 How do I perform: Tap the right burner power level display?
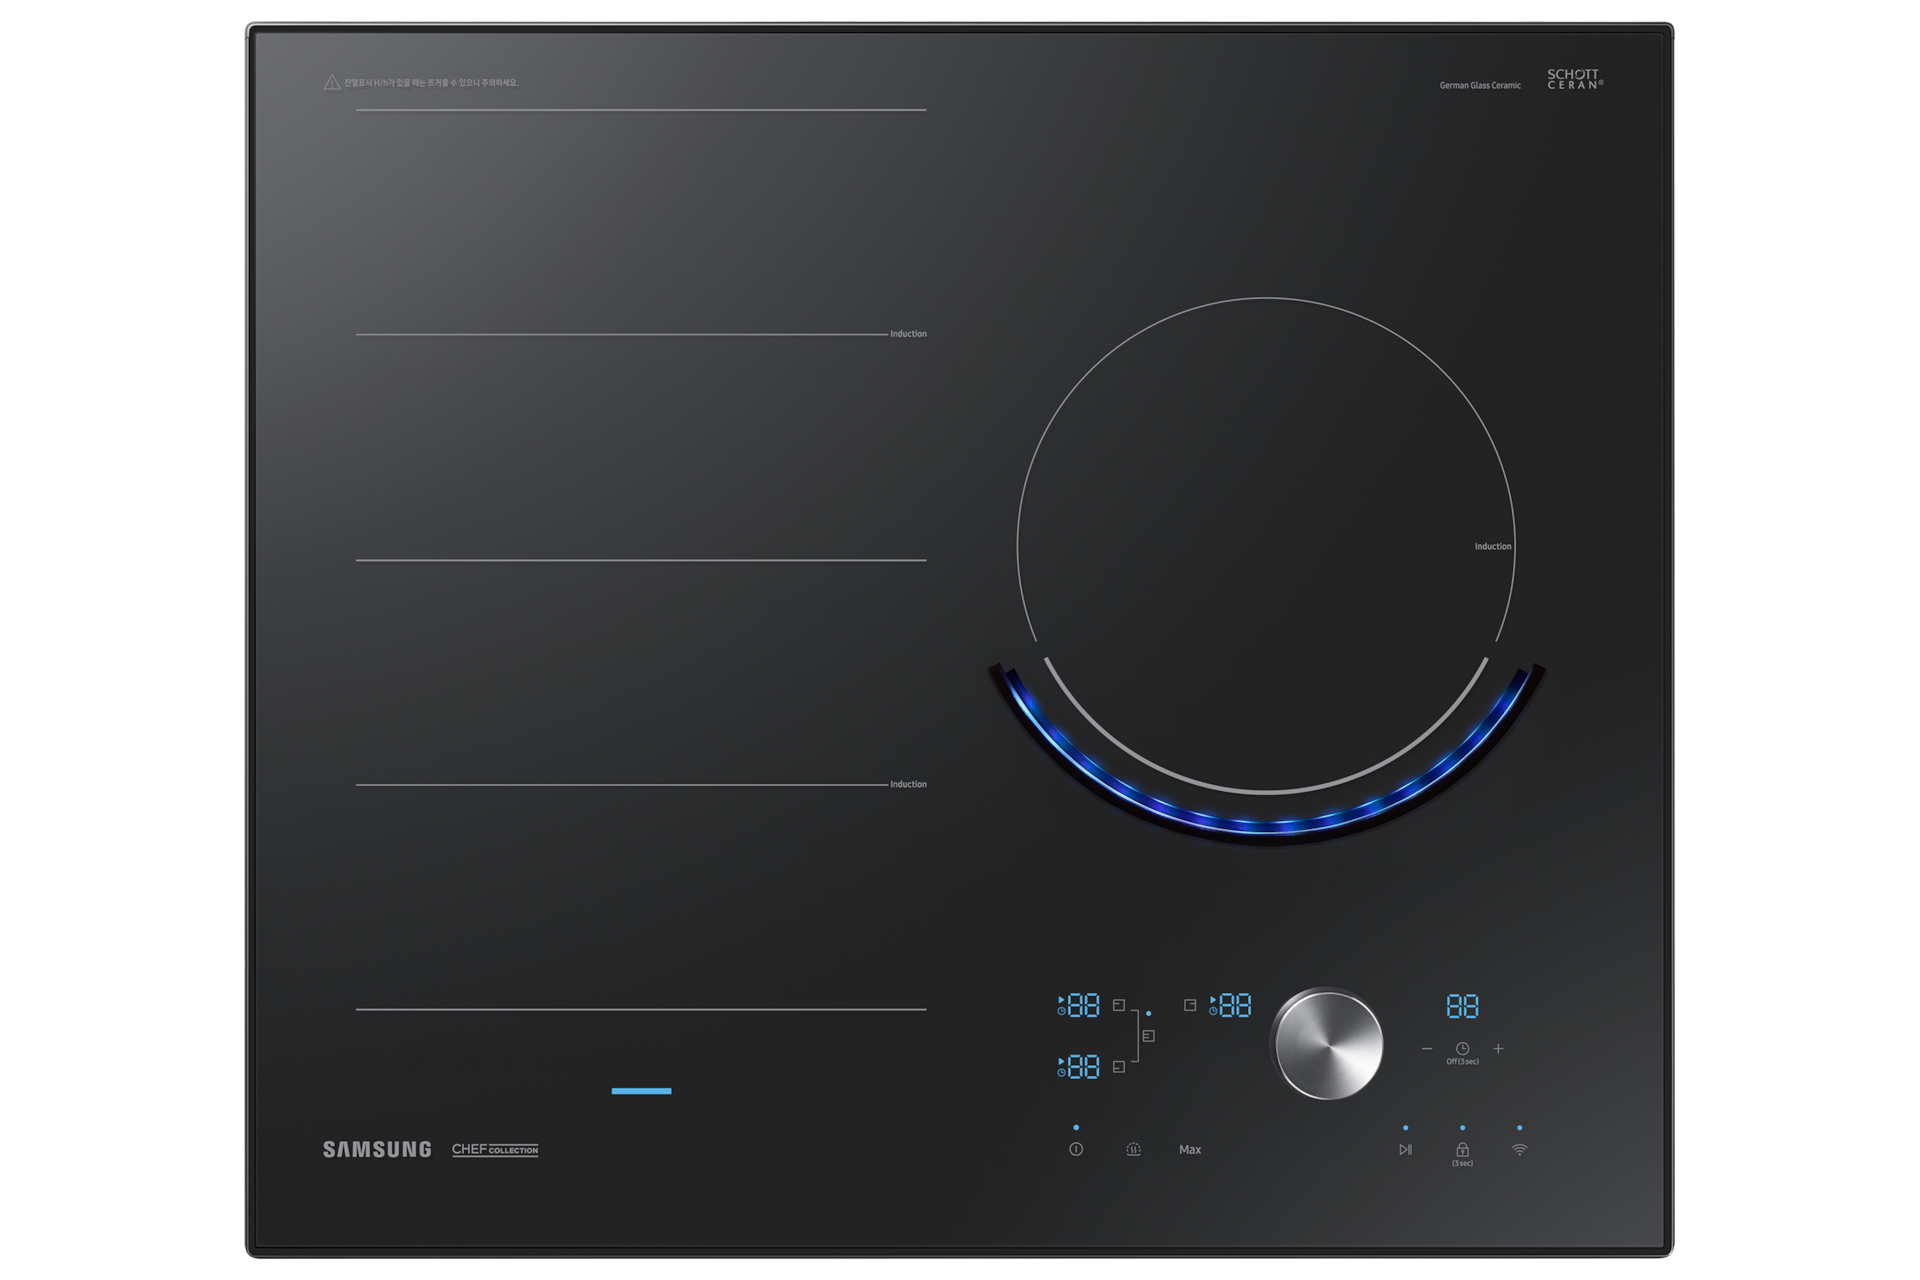point(1235,1005)
